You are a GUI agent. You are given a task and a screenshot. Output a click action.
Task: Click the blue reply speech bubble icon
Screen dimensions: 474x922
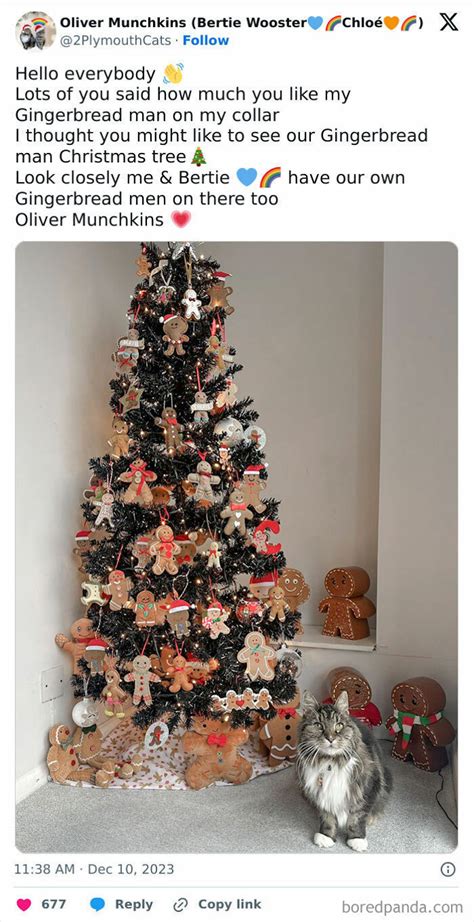coord(98,904)
